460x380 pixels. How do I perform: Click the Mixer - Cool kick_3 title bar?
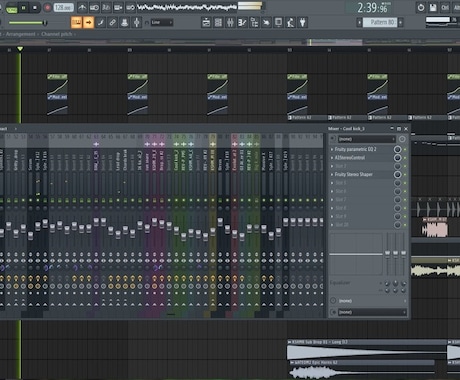(347, 129)
